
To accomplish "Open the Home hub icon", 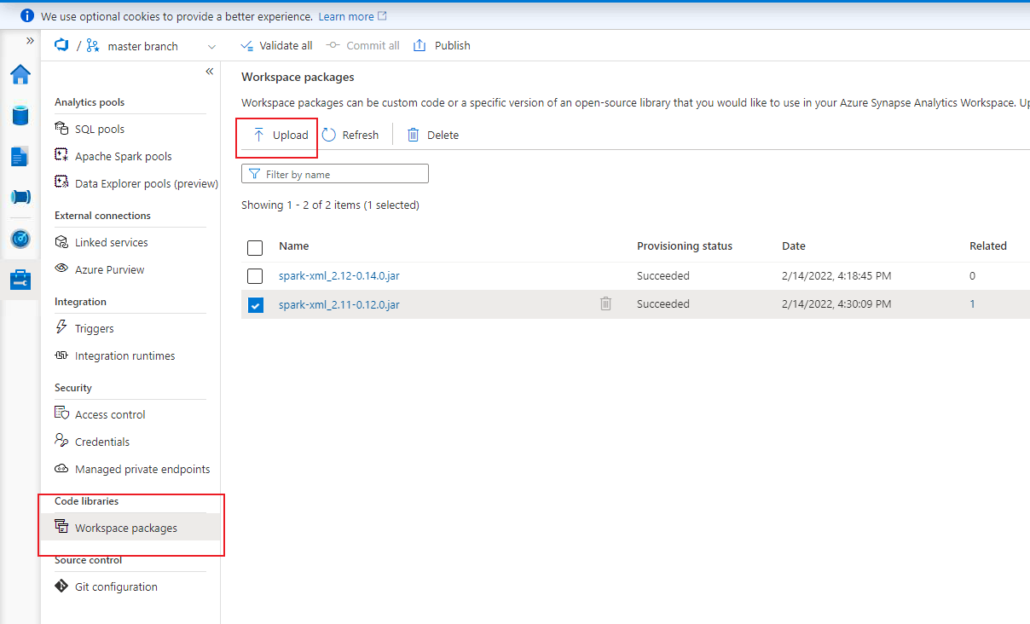I will click(x=20, y=74).
